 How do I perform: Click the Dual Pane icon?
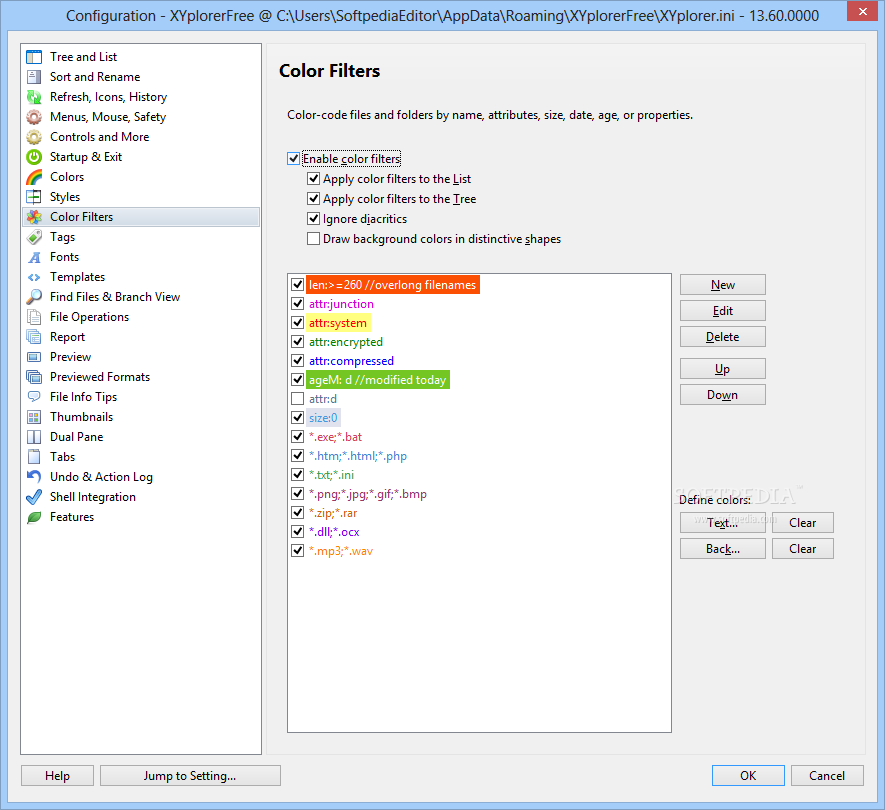coord(34,437)
